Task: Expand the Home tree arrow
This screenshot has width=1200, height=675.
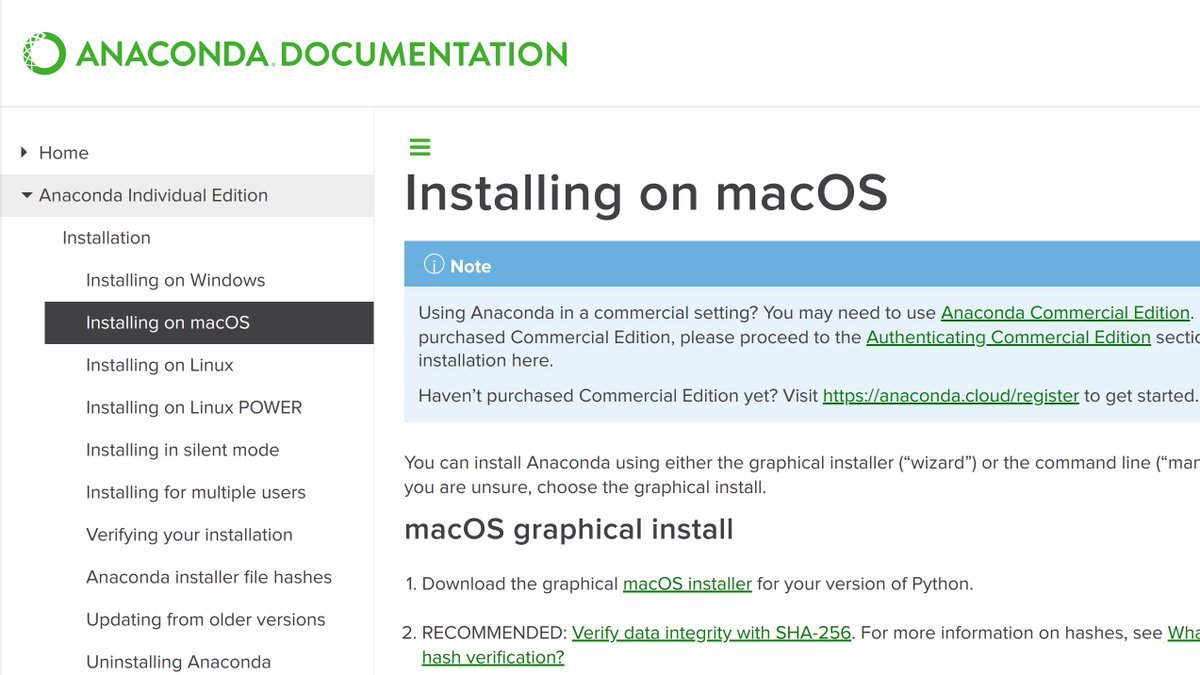Action: tap(24, 152)
